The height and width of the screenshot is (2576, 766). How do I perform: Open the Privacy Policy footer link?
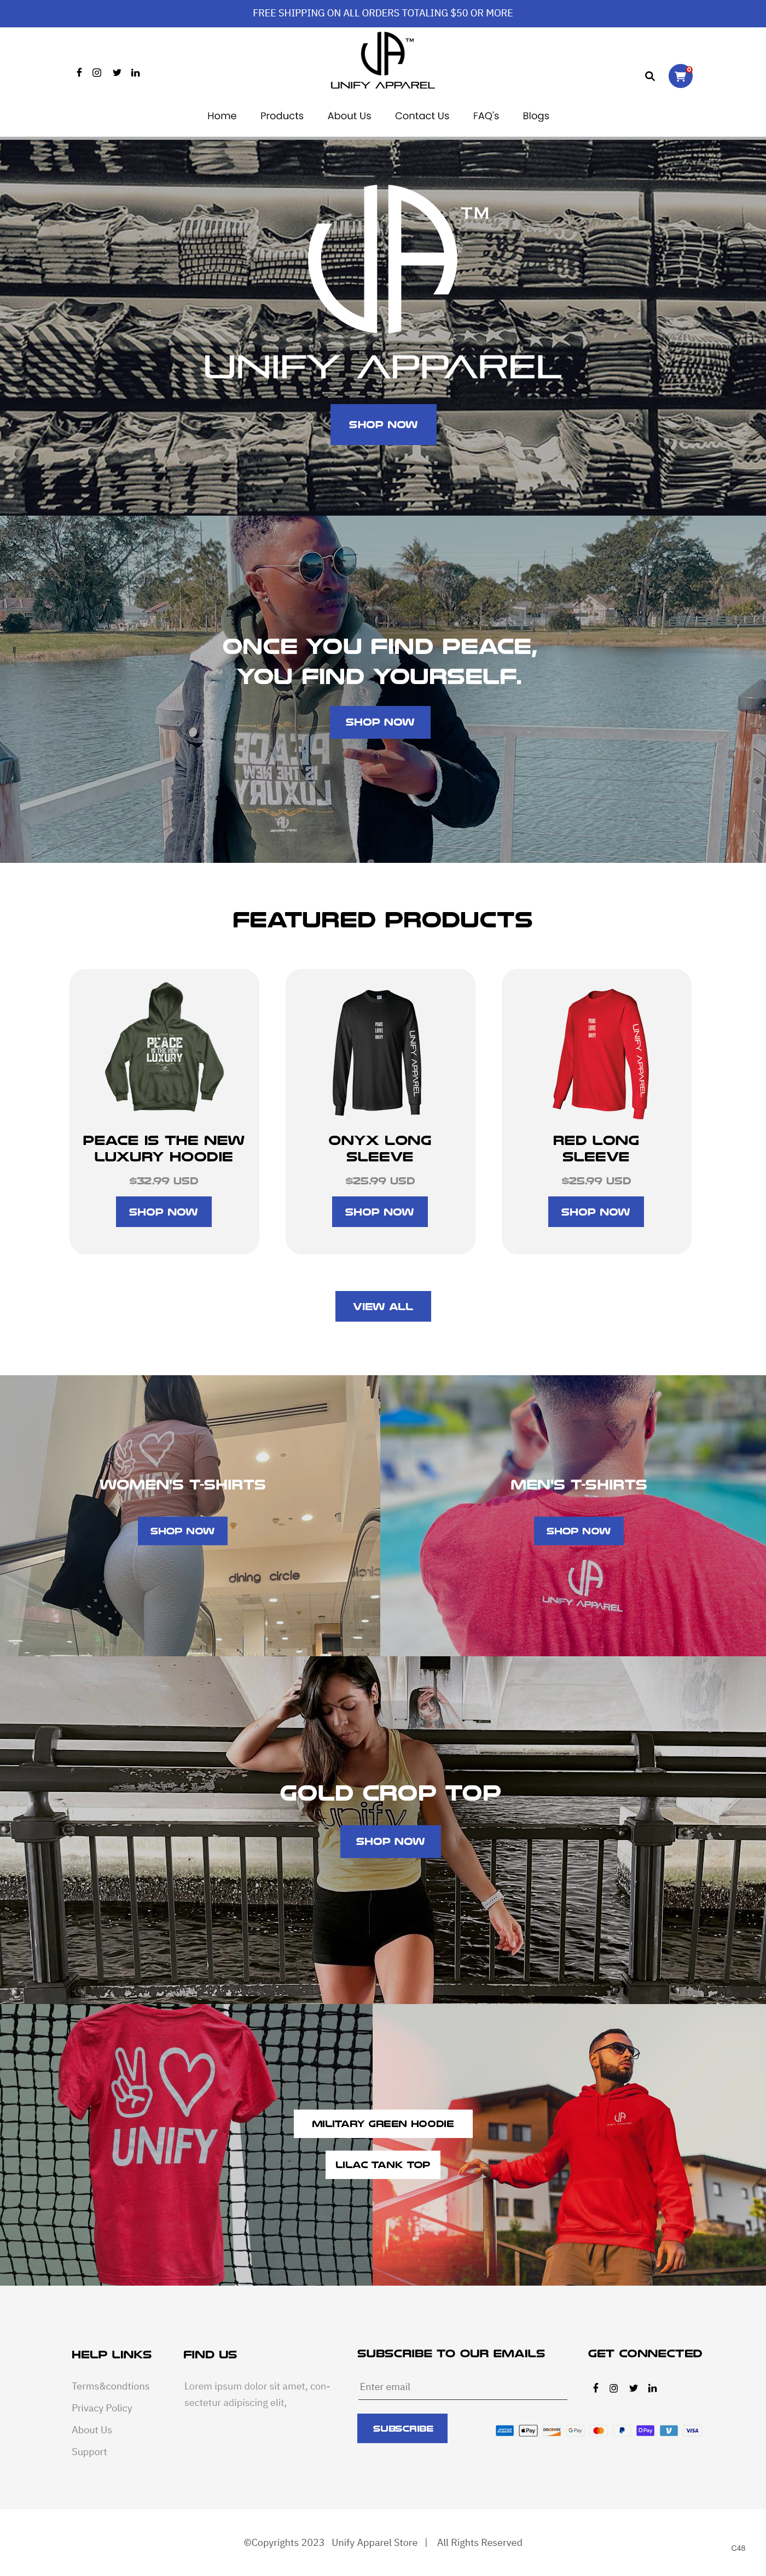pos(102,2408)
